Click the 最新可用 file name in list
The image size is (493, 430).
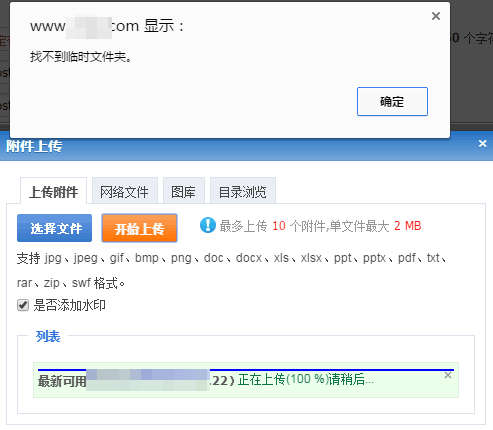[137, 380]
